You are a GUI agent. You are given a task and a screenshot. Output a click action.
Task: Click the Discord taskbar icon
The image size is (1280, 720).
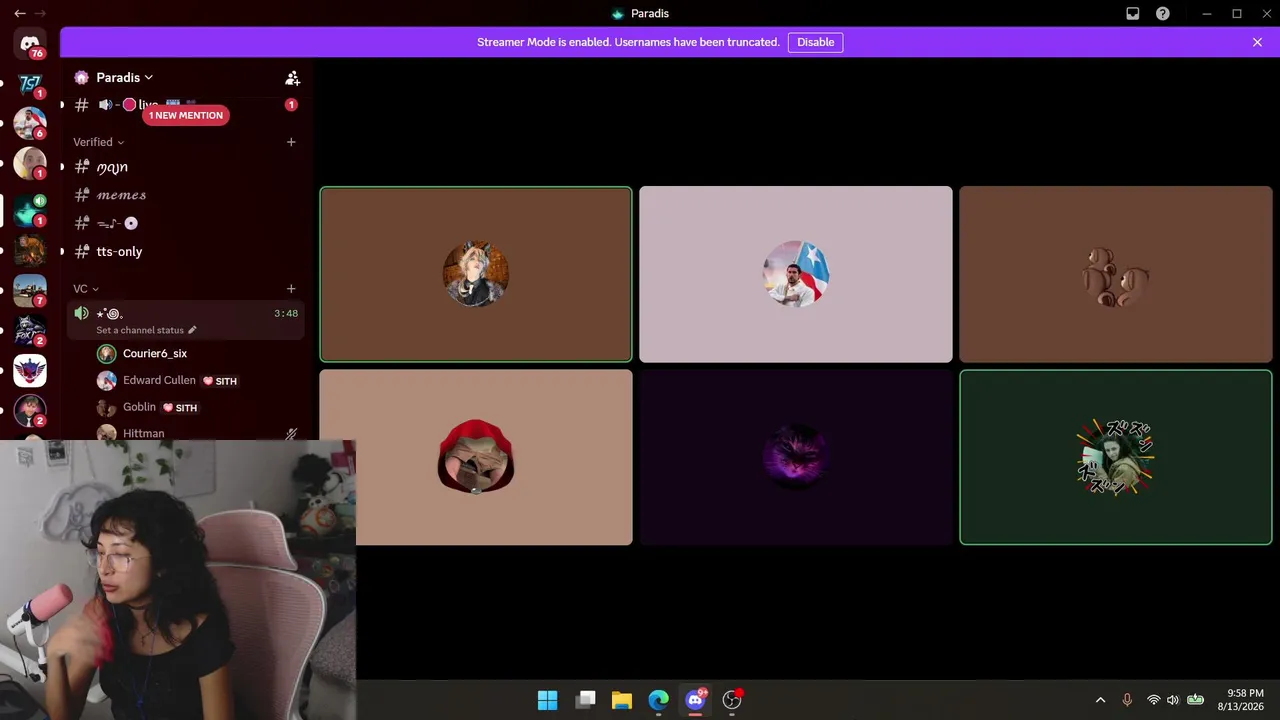tap(695, 700)
